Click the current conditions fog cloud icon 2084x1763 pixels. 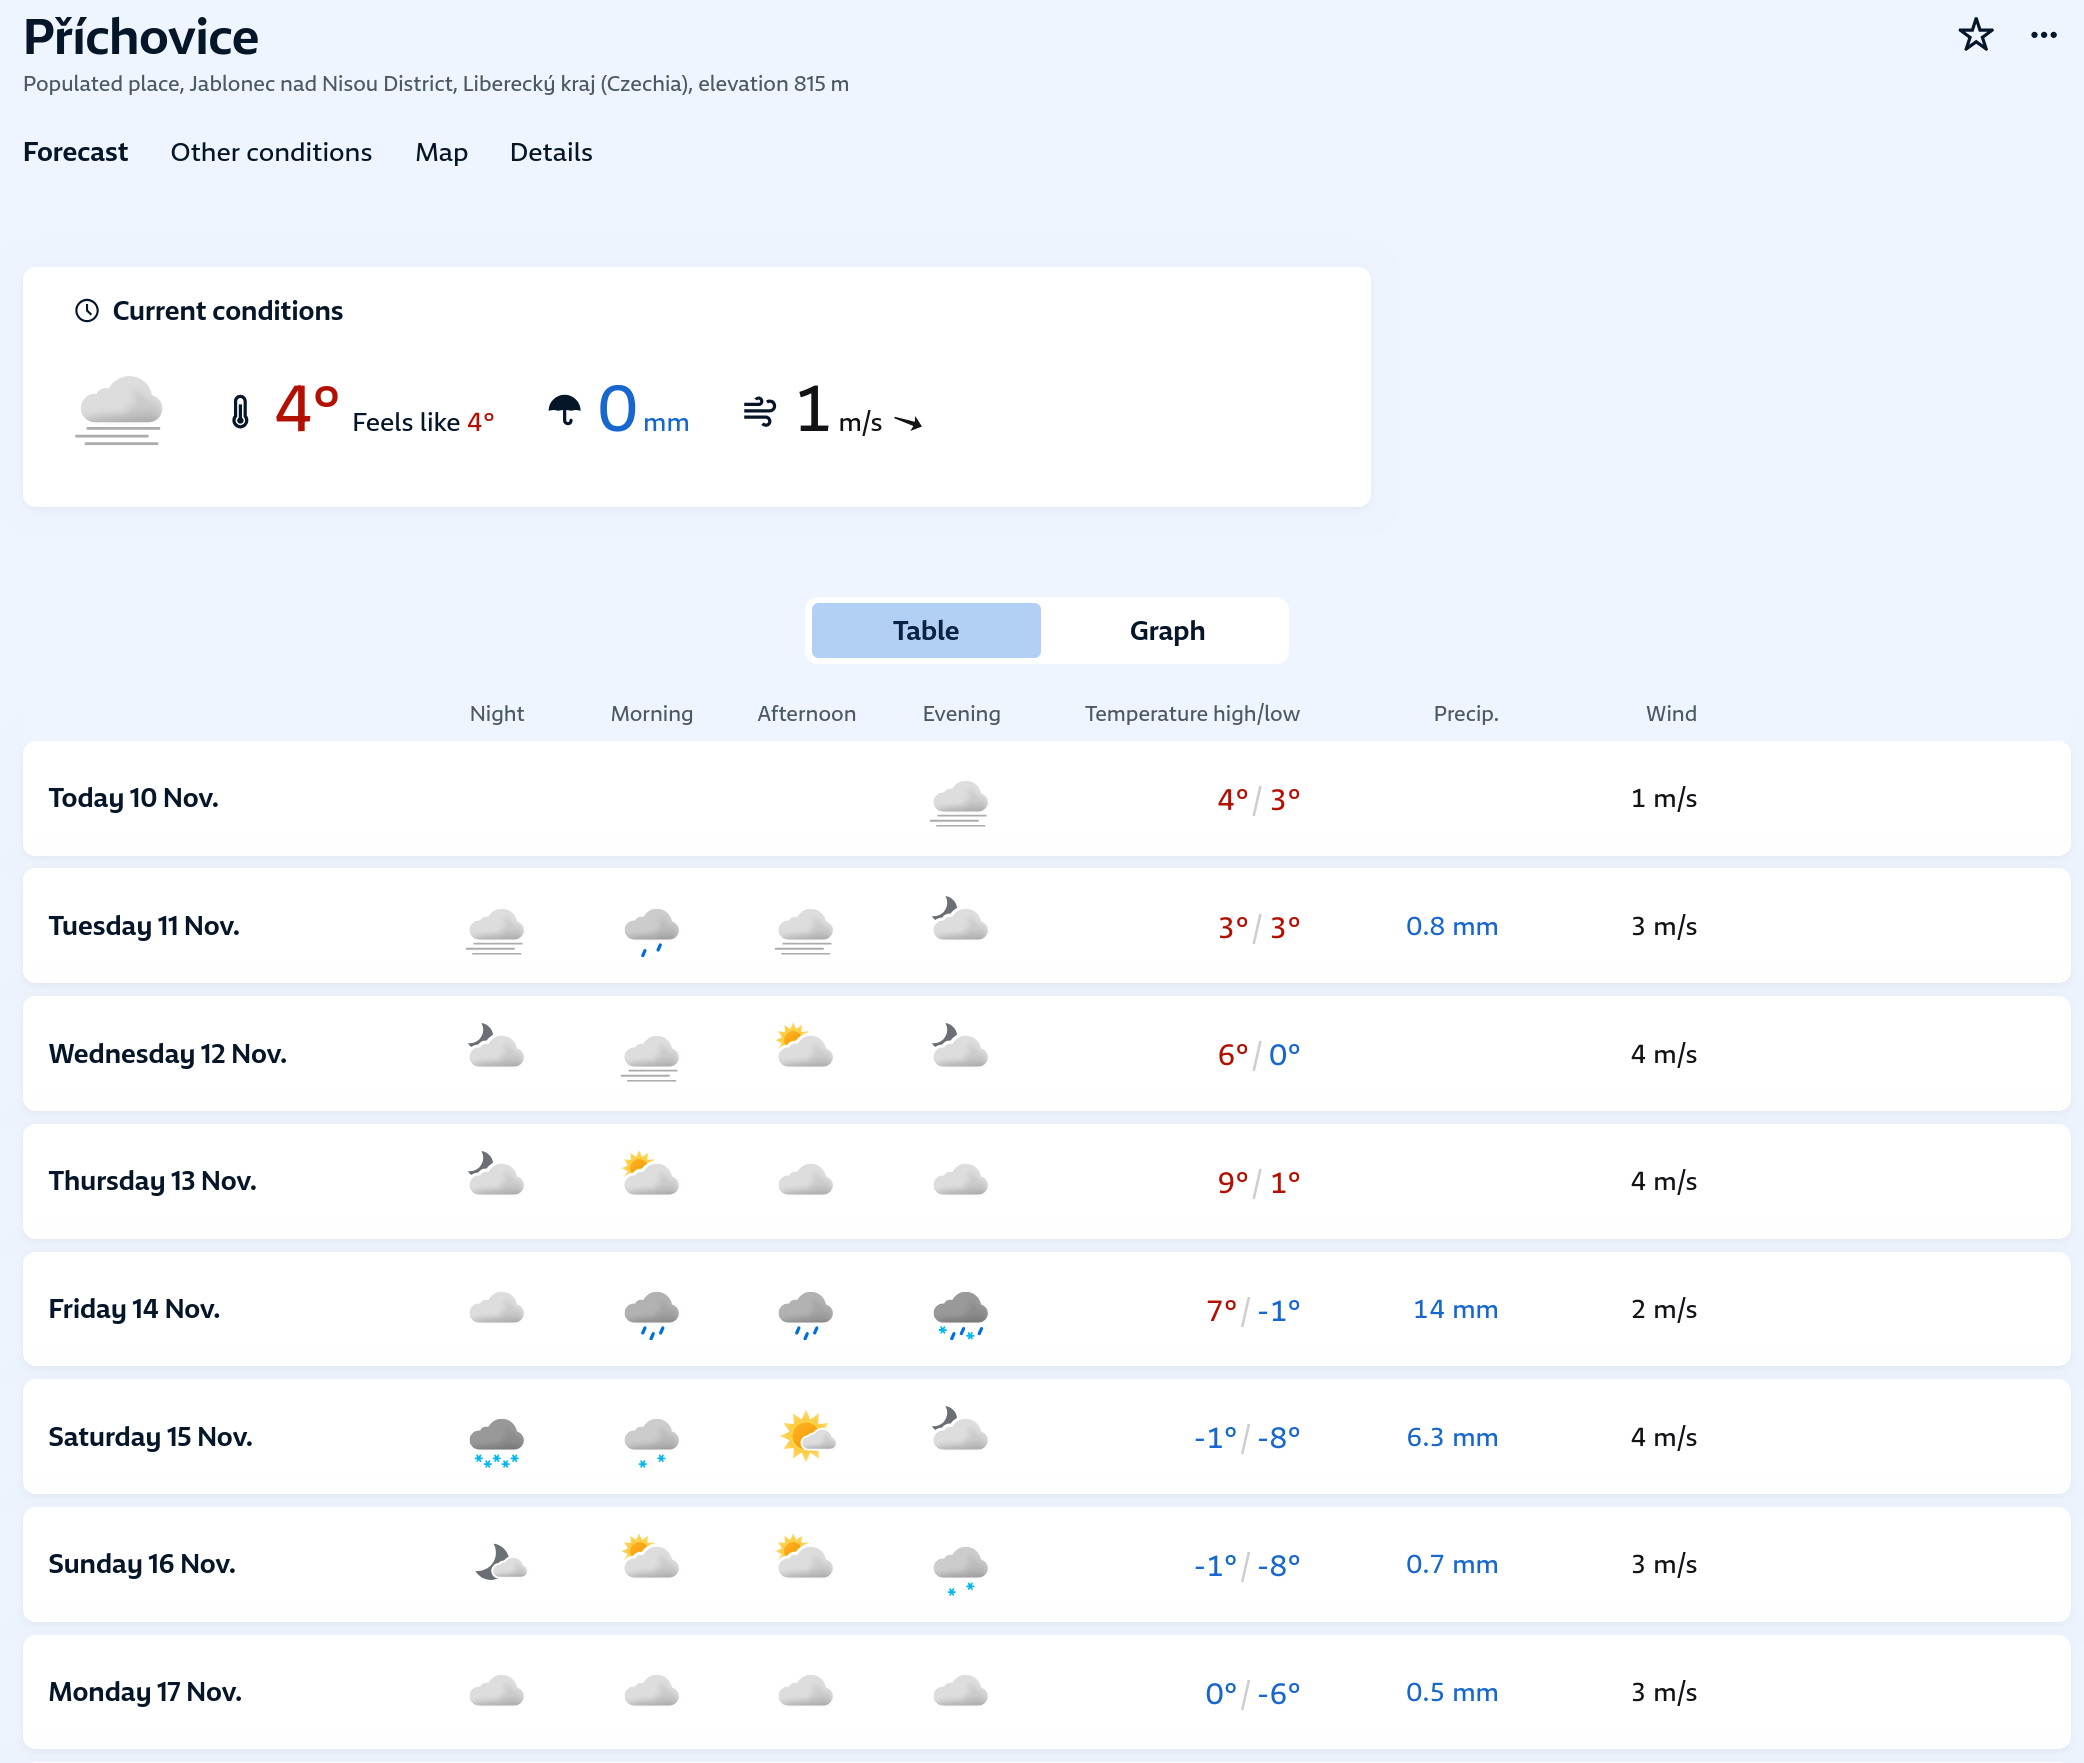pyautogui.click(x=120, y=410)
